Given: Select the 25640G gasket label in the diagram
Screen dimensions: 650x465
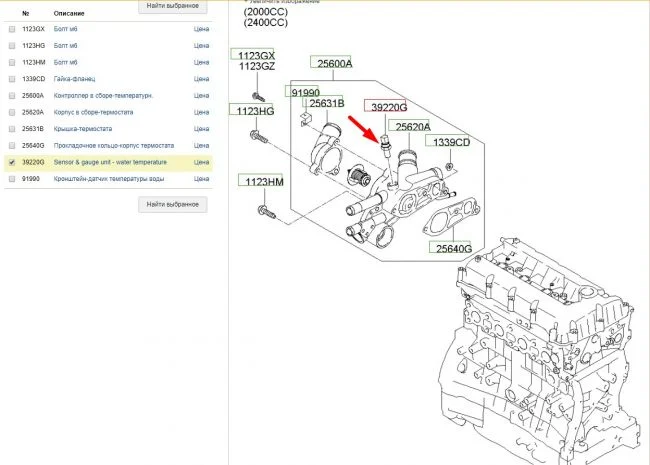Looking at the screenshot, I should [x=450, y=248].
